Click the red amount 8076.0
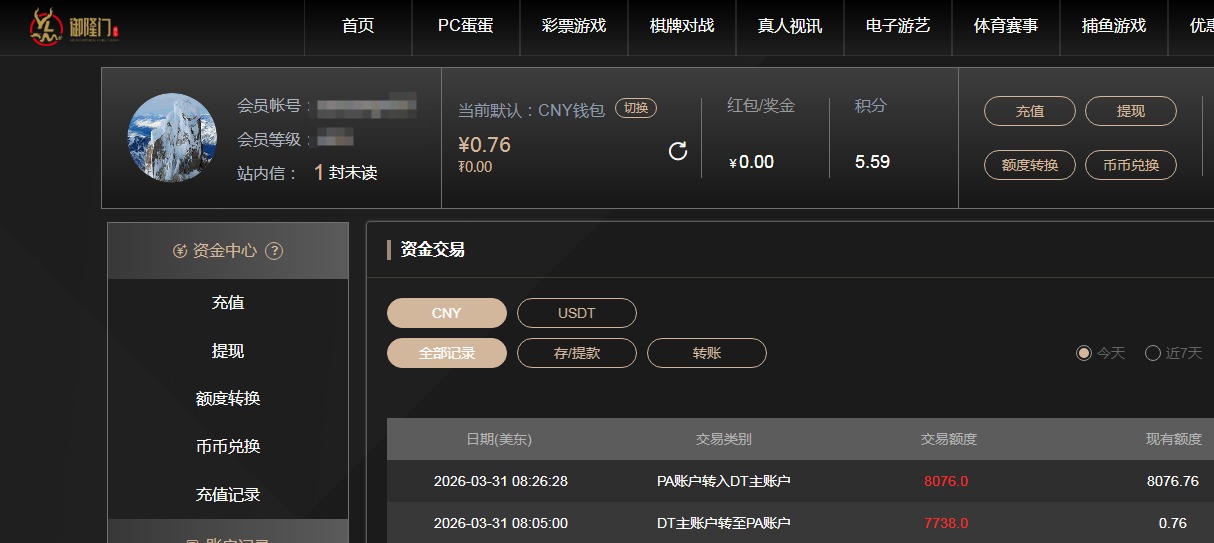 [946, 481]
